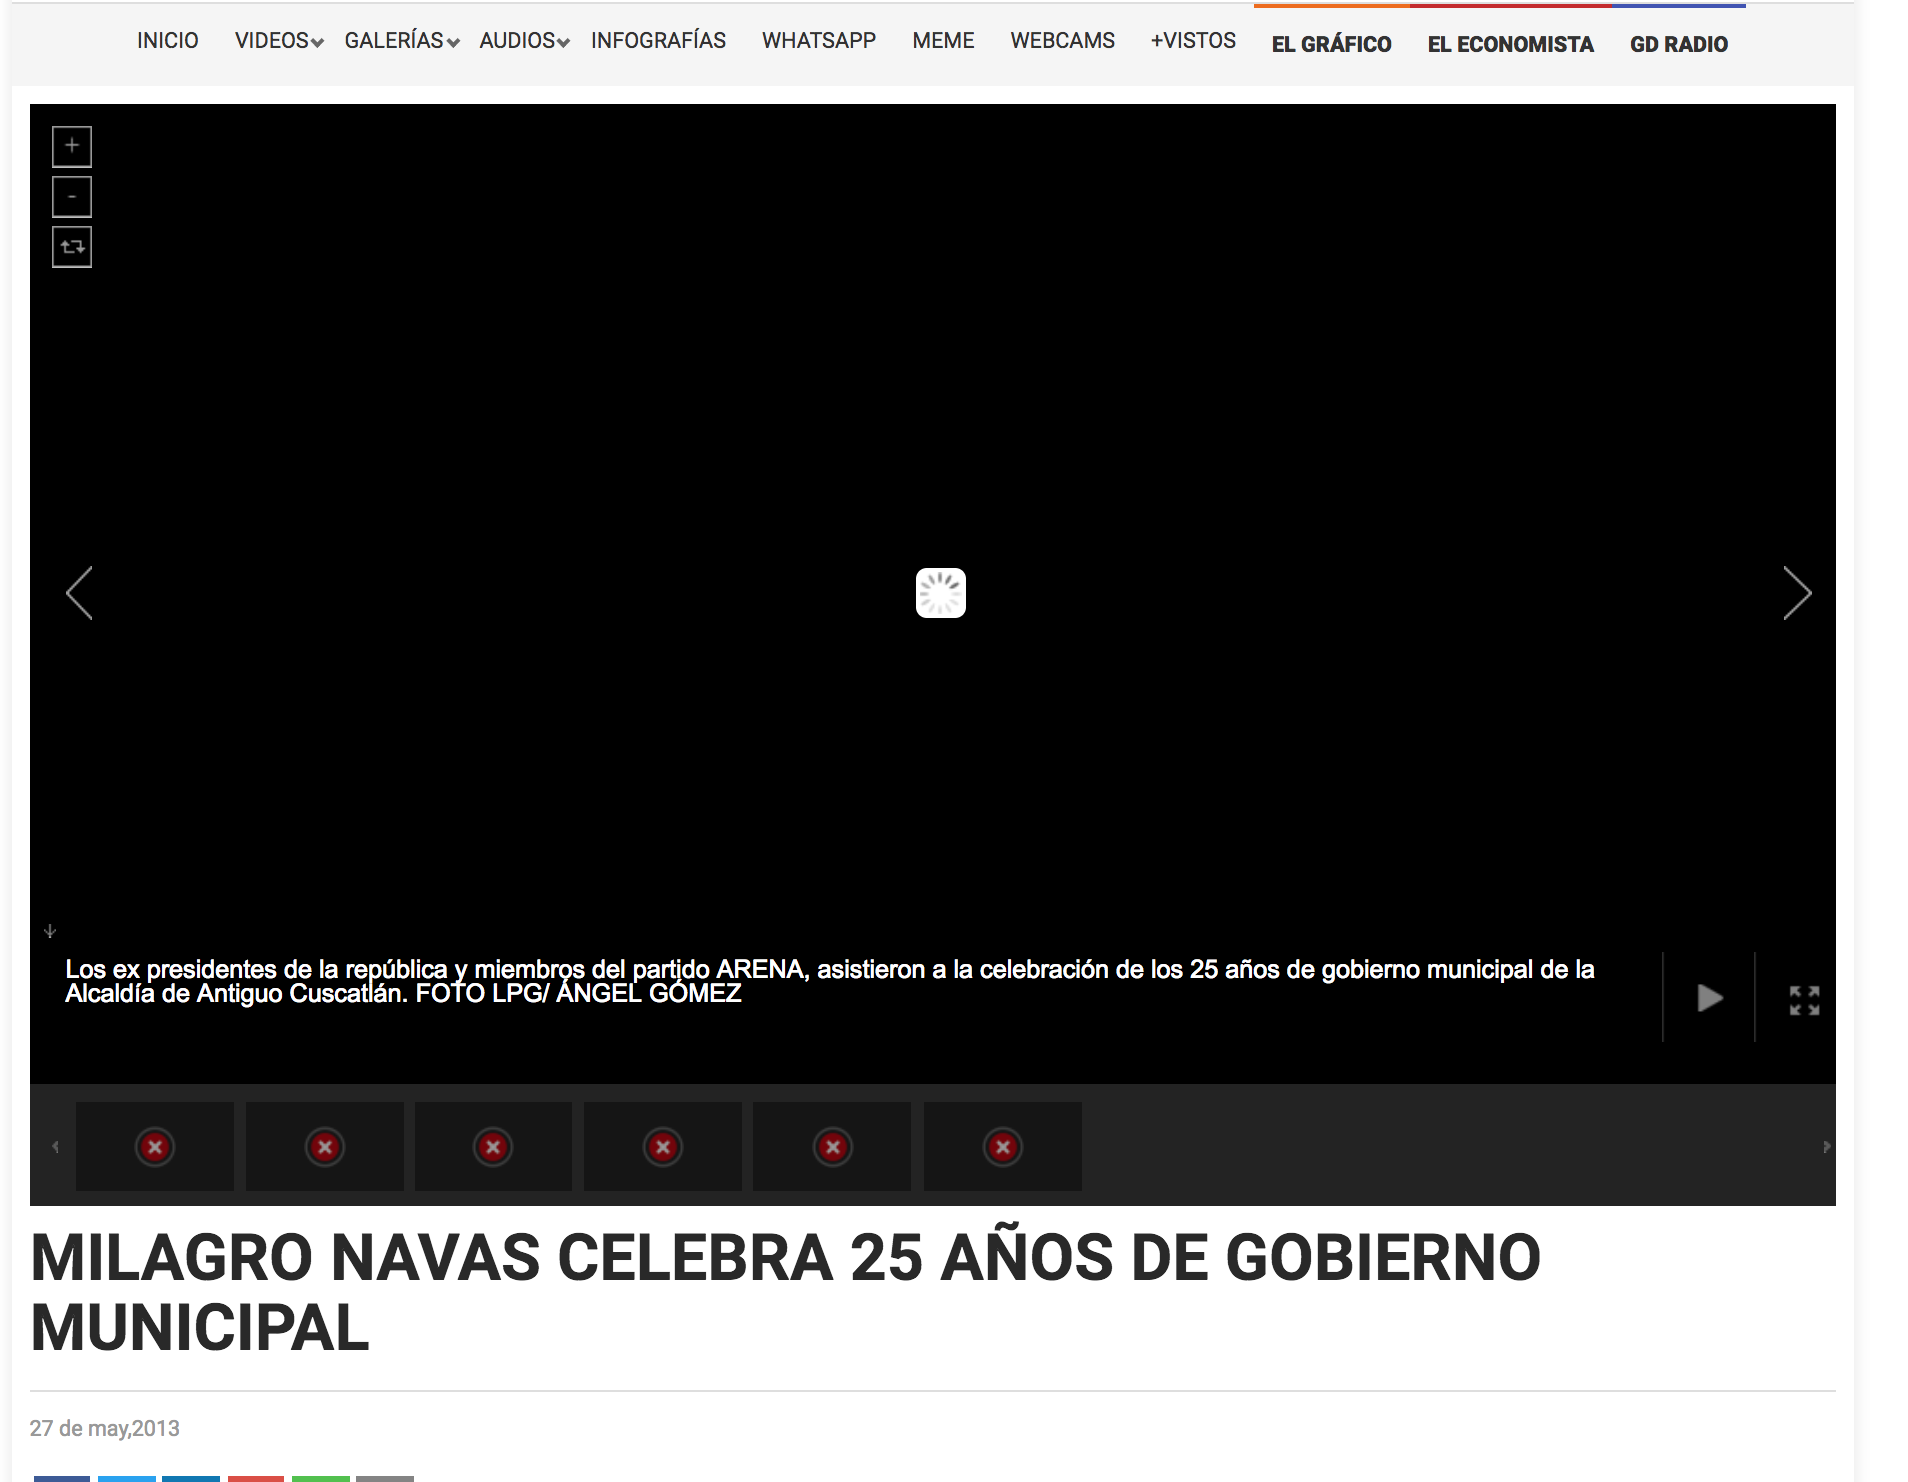Screen dimensions: 1908x1482
Task: Go to the previous gallery photo
Action: (x=79, y=593)
